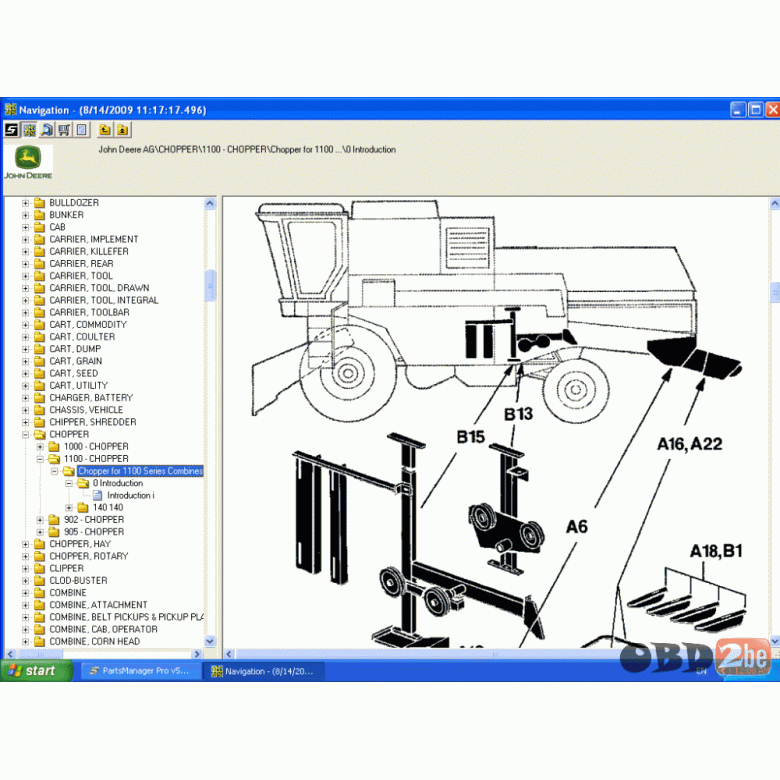Expand the CARRIER, IMPLEMENT node
This screenshot has width=780, height=780.
25,240
